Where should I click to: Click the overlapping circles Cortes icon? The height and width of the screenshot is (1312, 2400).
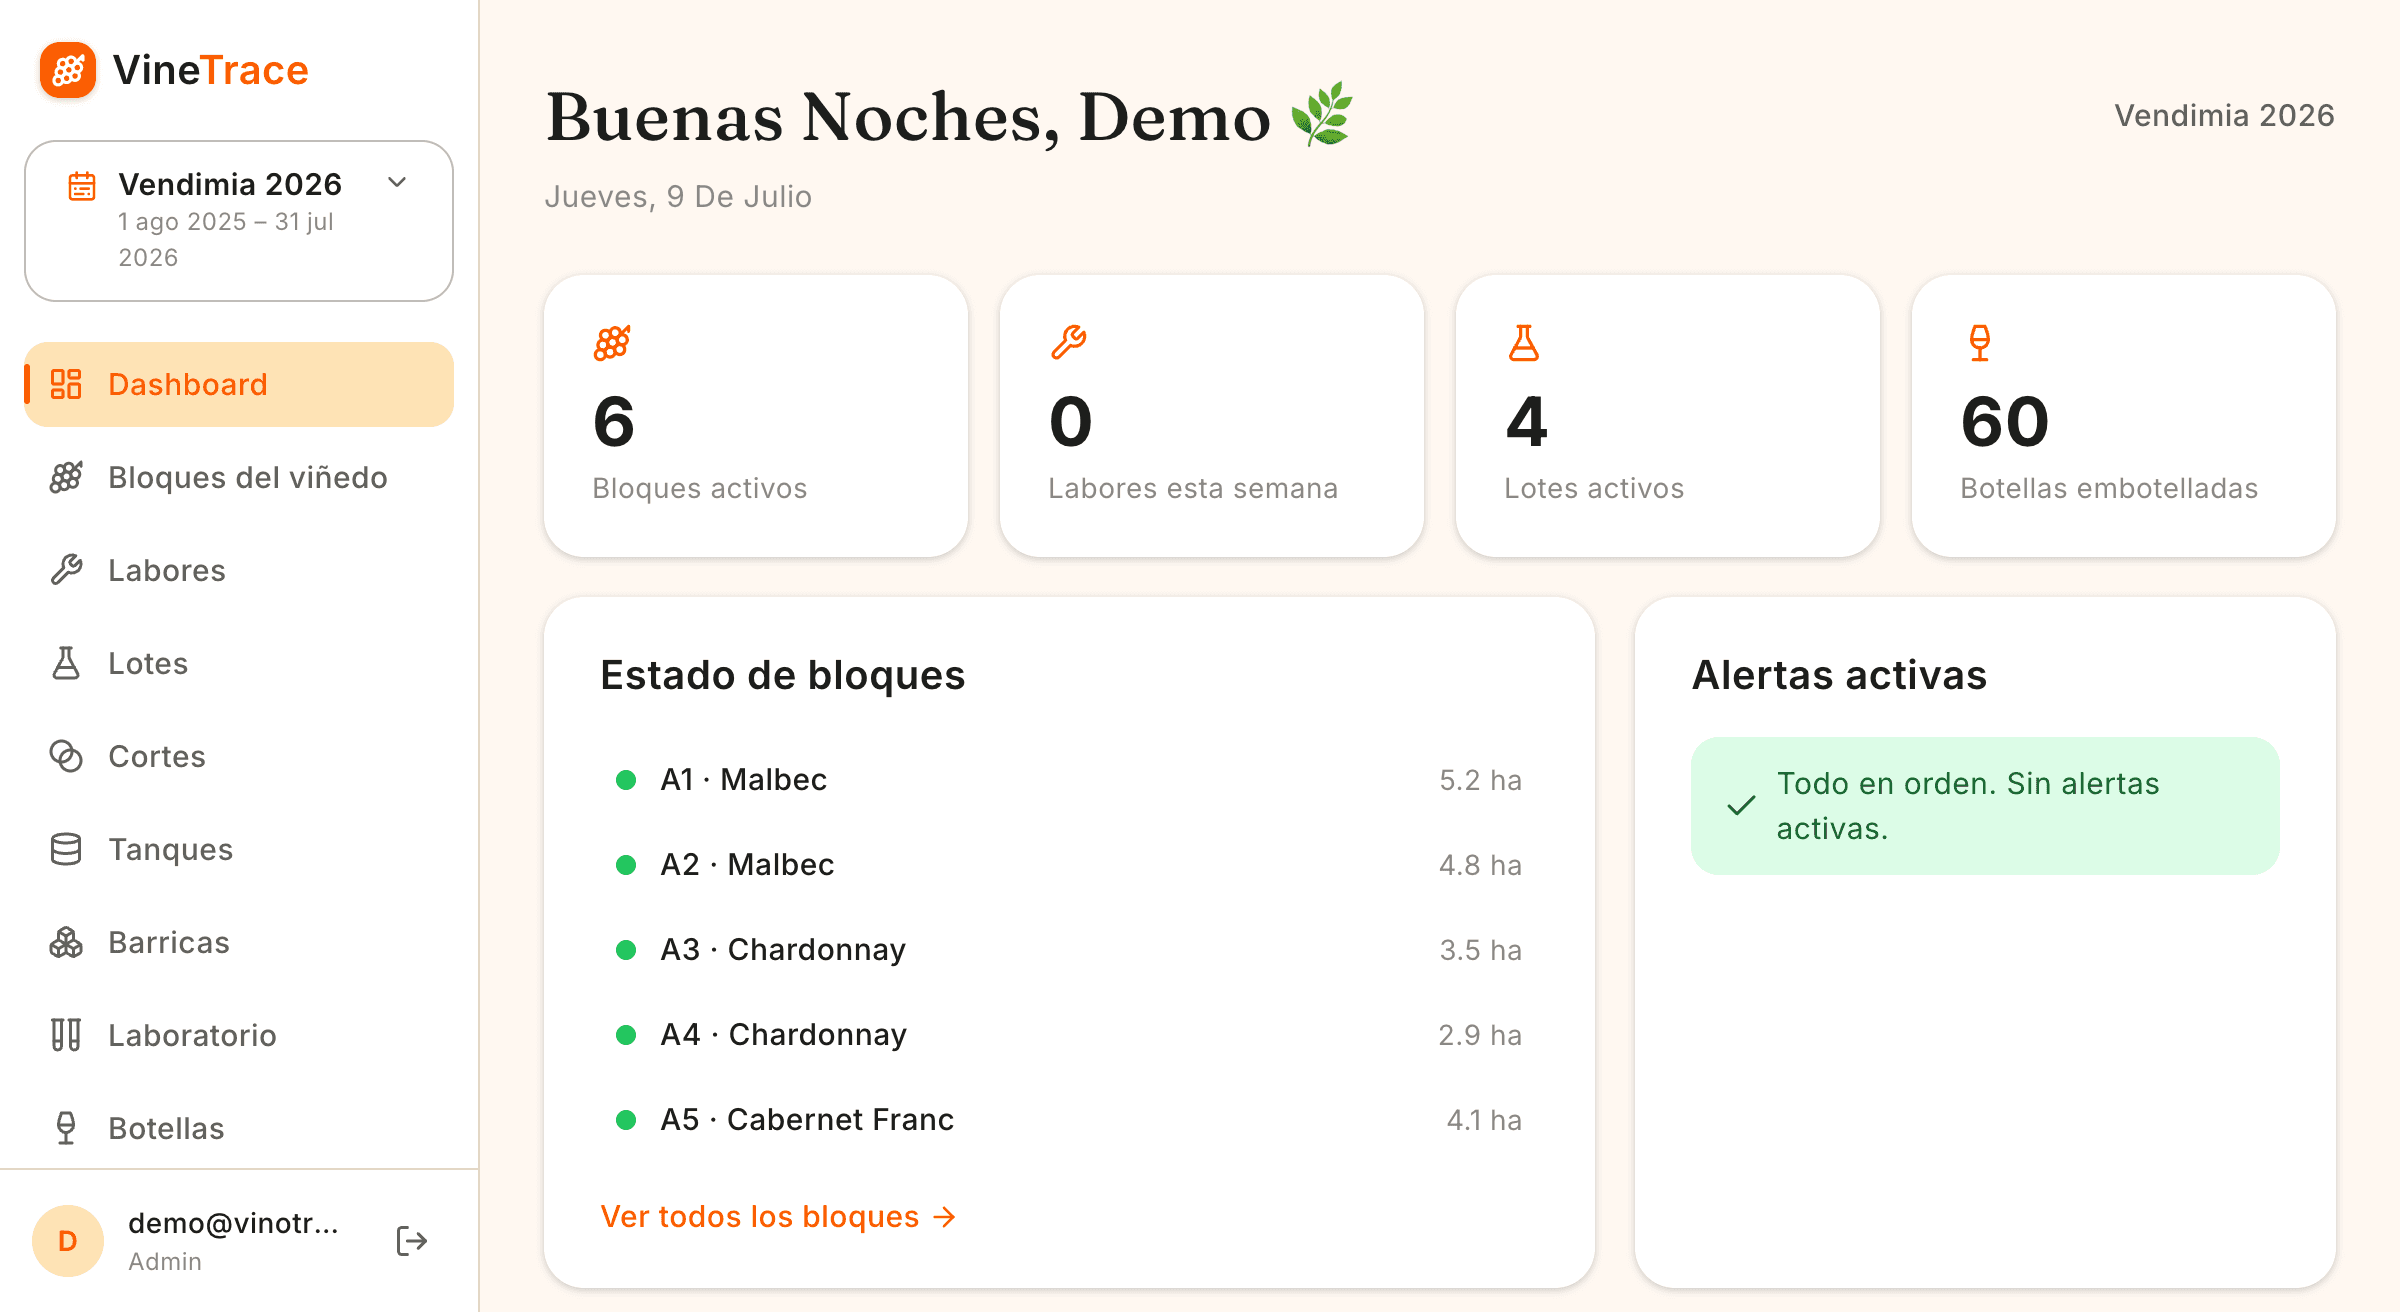click(x=66, y=756)
